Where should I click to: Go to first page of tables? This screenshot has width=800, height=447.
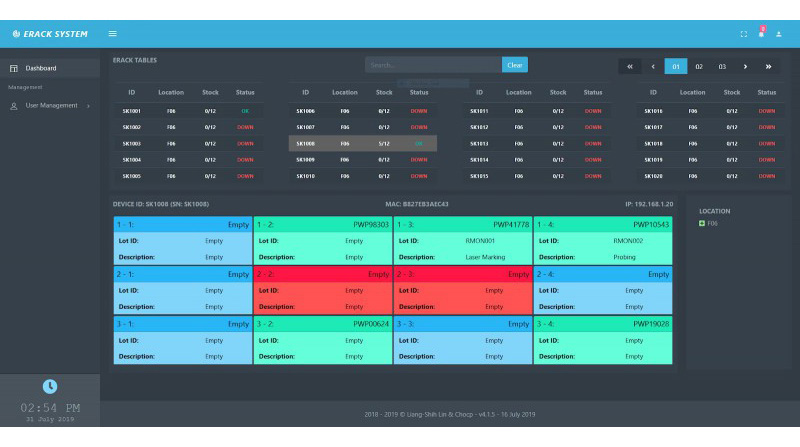(x=630, y=66)
